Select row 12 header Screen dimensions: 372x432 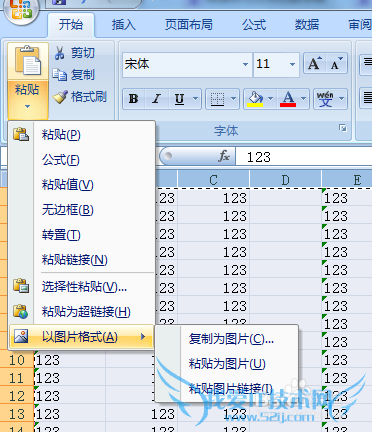(x=17, y=396)
